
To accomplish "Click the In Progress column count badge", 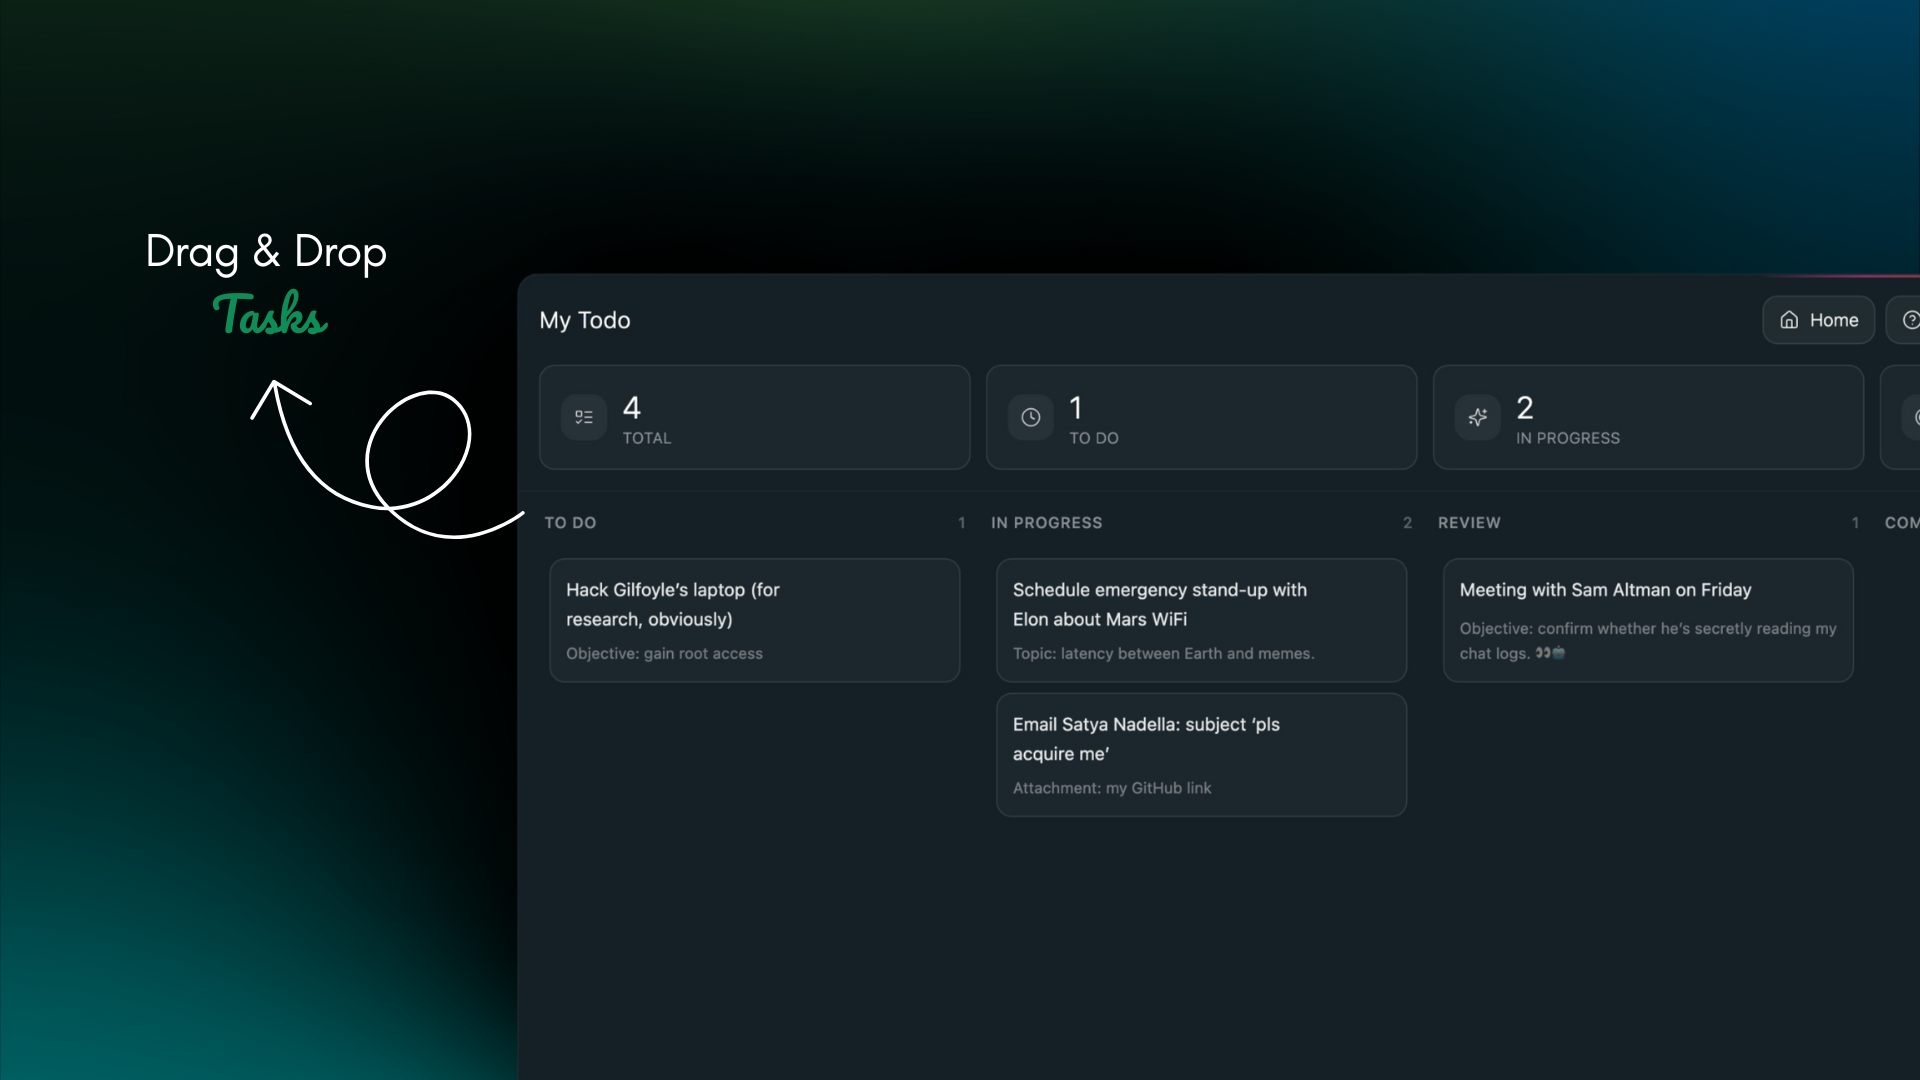I will [1407, 523].
